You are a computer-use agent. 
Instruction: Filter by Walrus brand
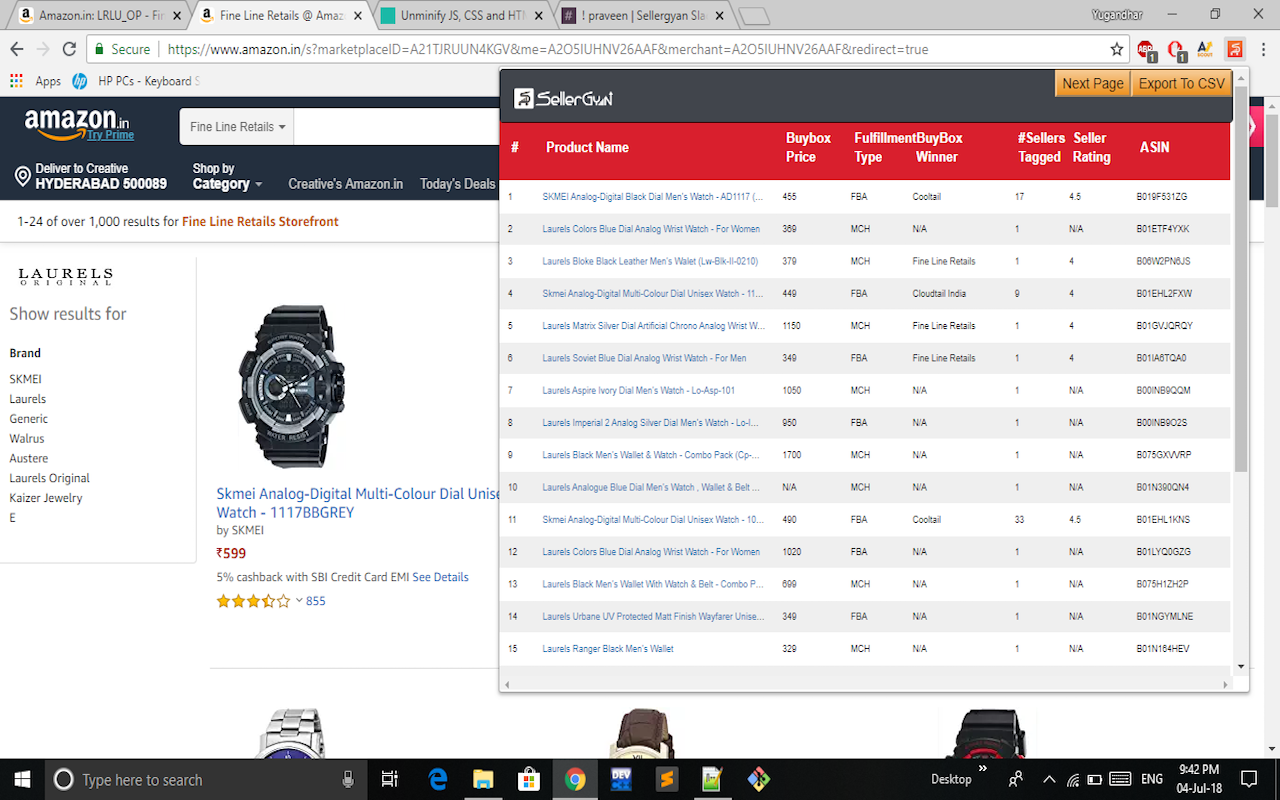pos(27,438)
